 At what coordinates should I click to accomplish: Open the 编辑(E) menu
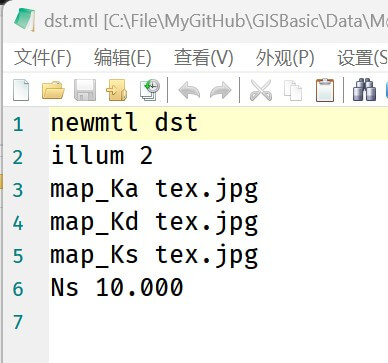pos(123,58)
